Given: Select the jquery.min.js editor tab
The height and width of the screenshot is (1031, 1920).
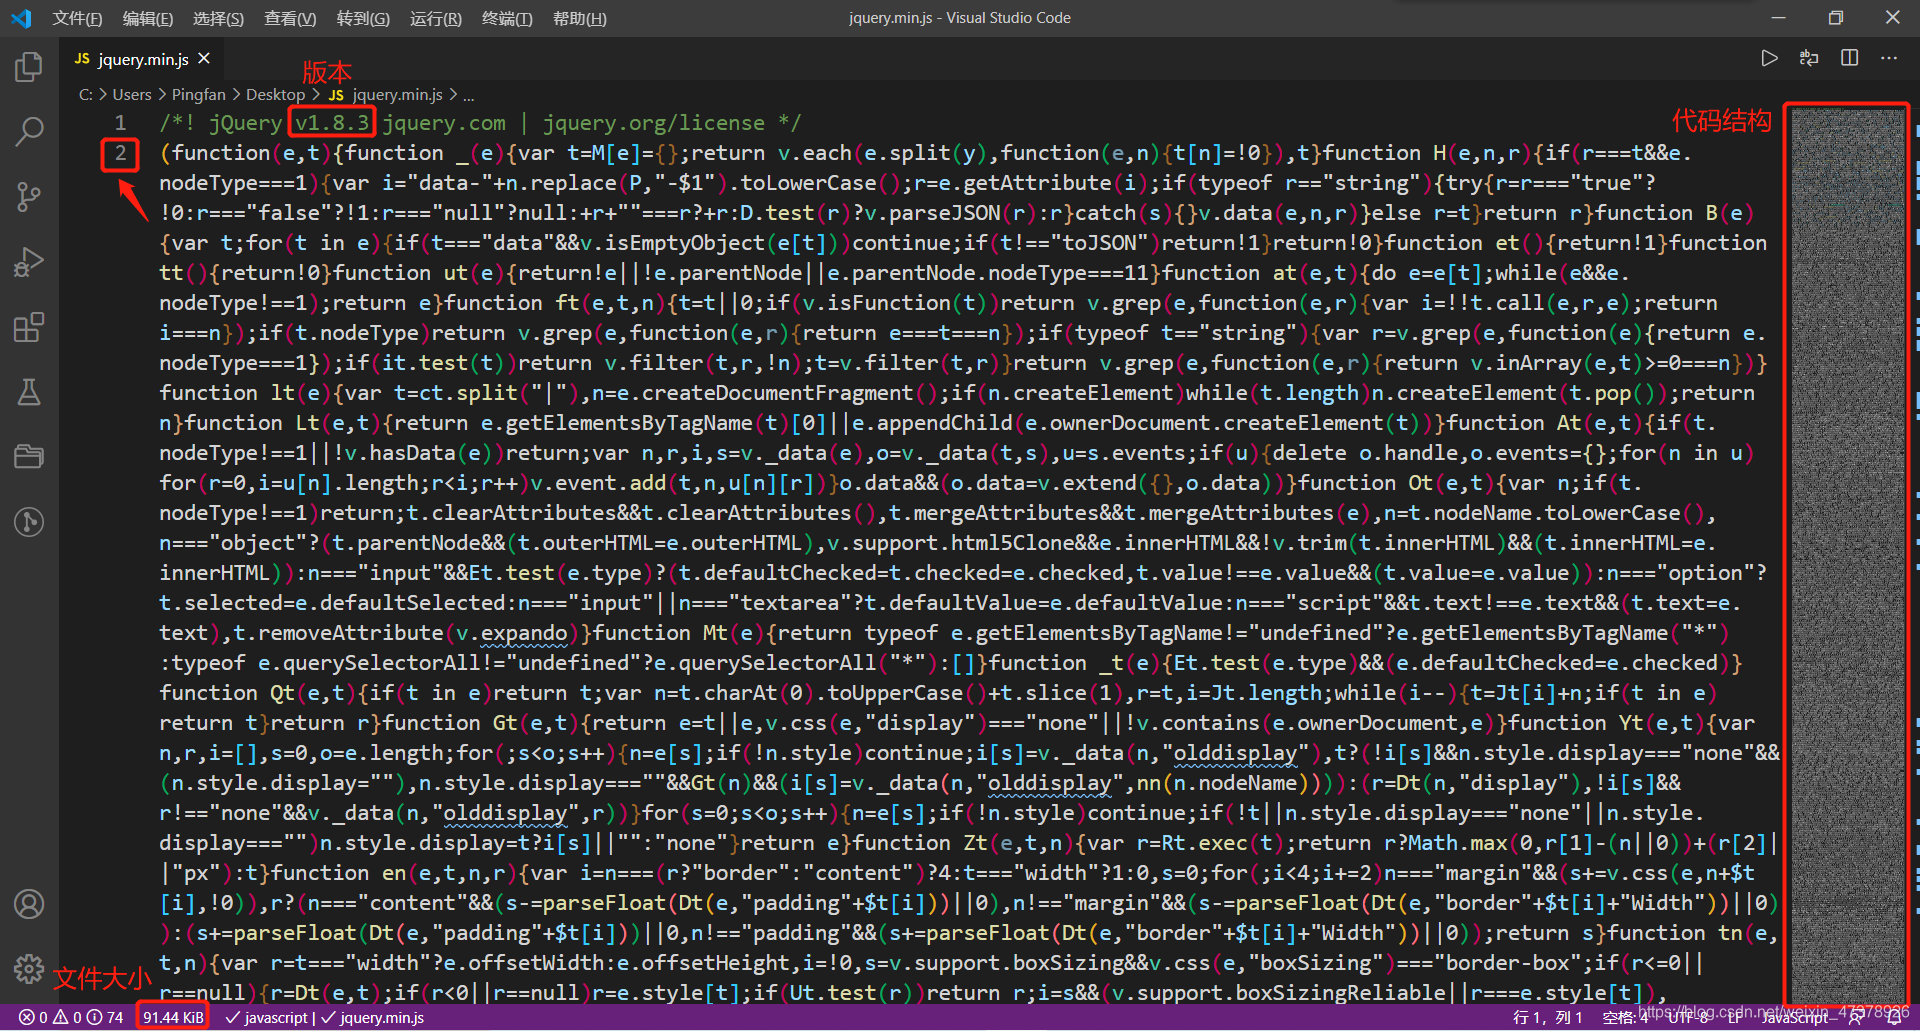Looking at the screenshot, I should pyautogui.click(x=142, y=59).
